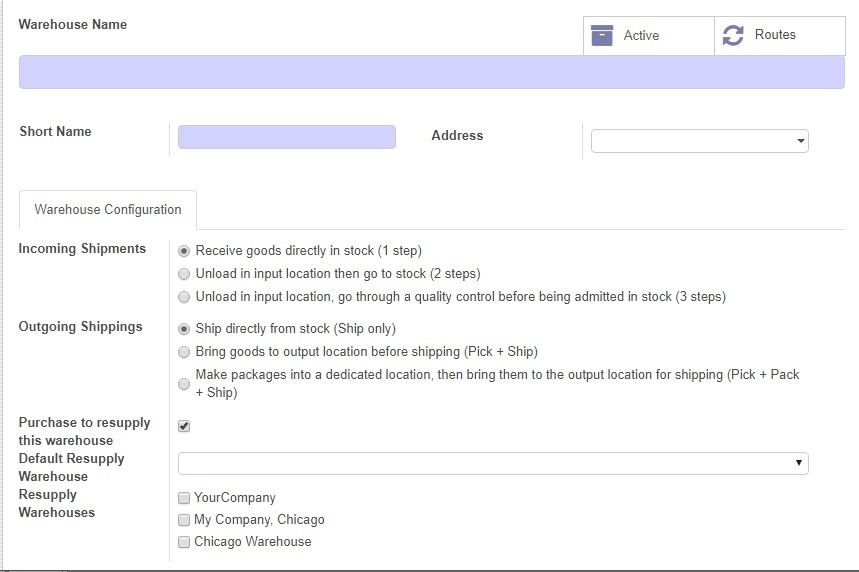Click the Short Name label

(55, 131)
